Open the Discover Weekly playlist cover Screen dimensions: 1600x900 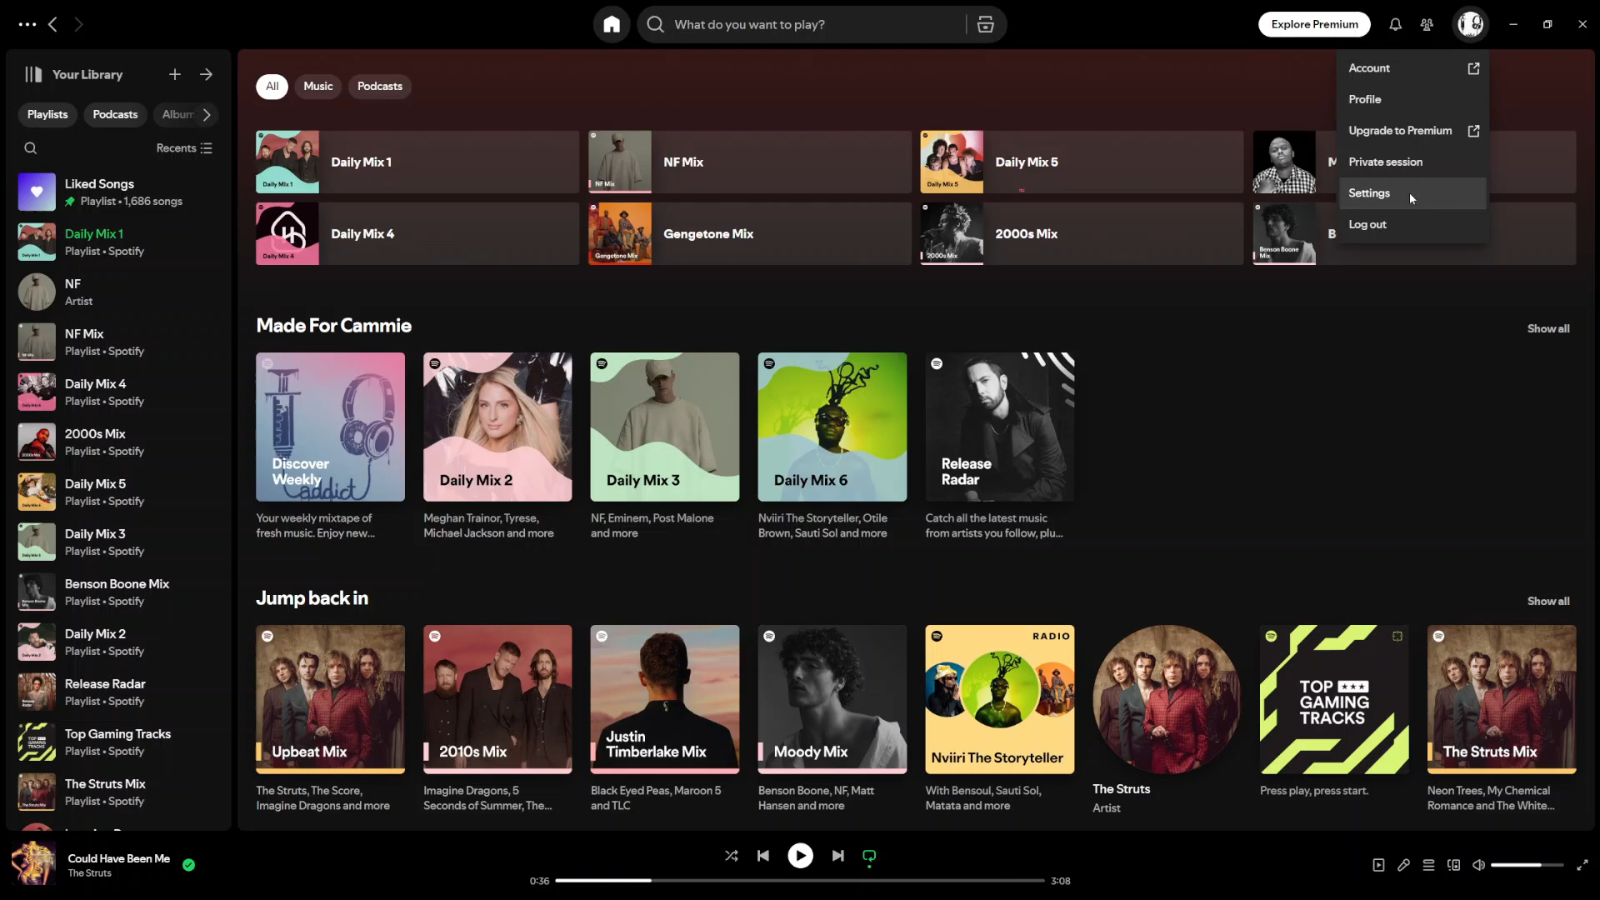click(330, 427)
